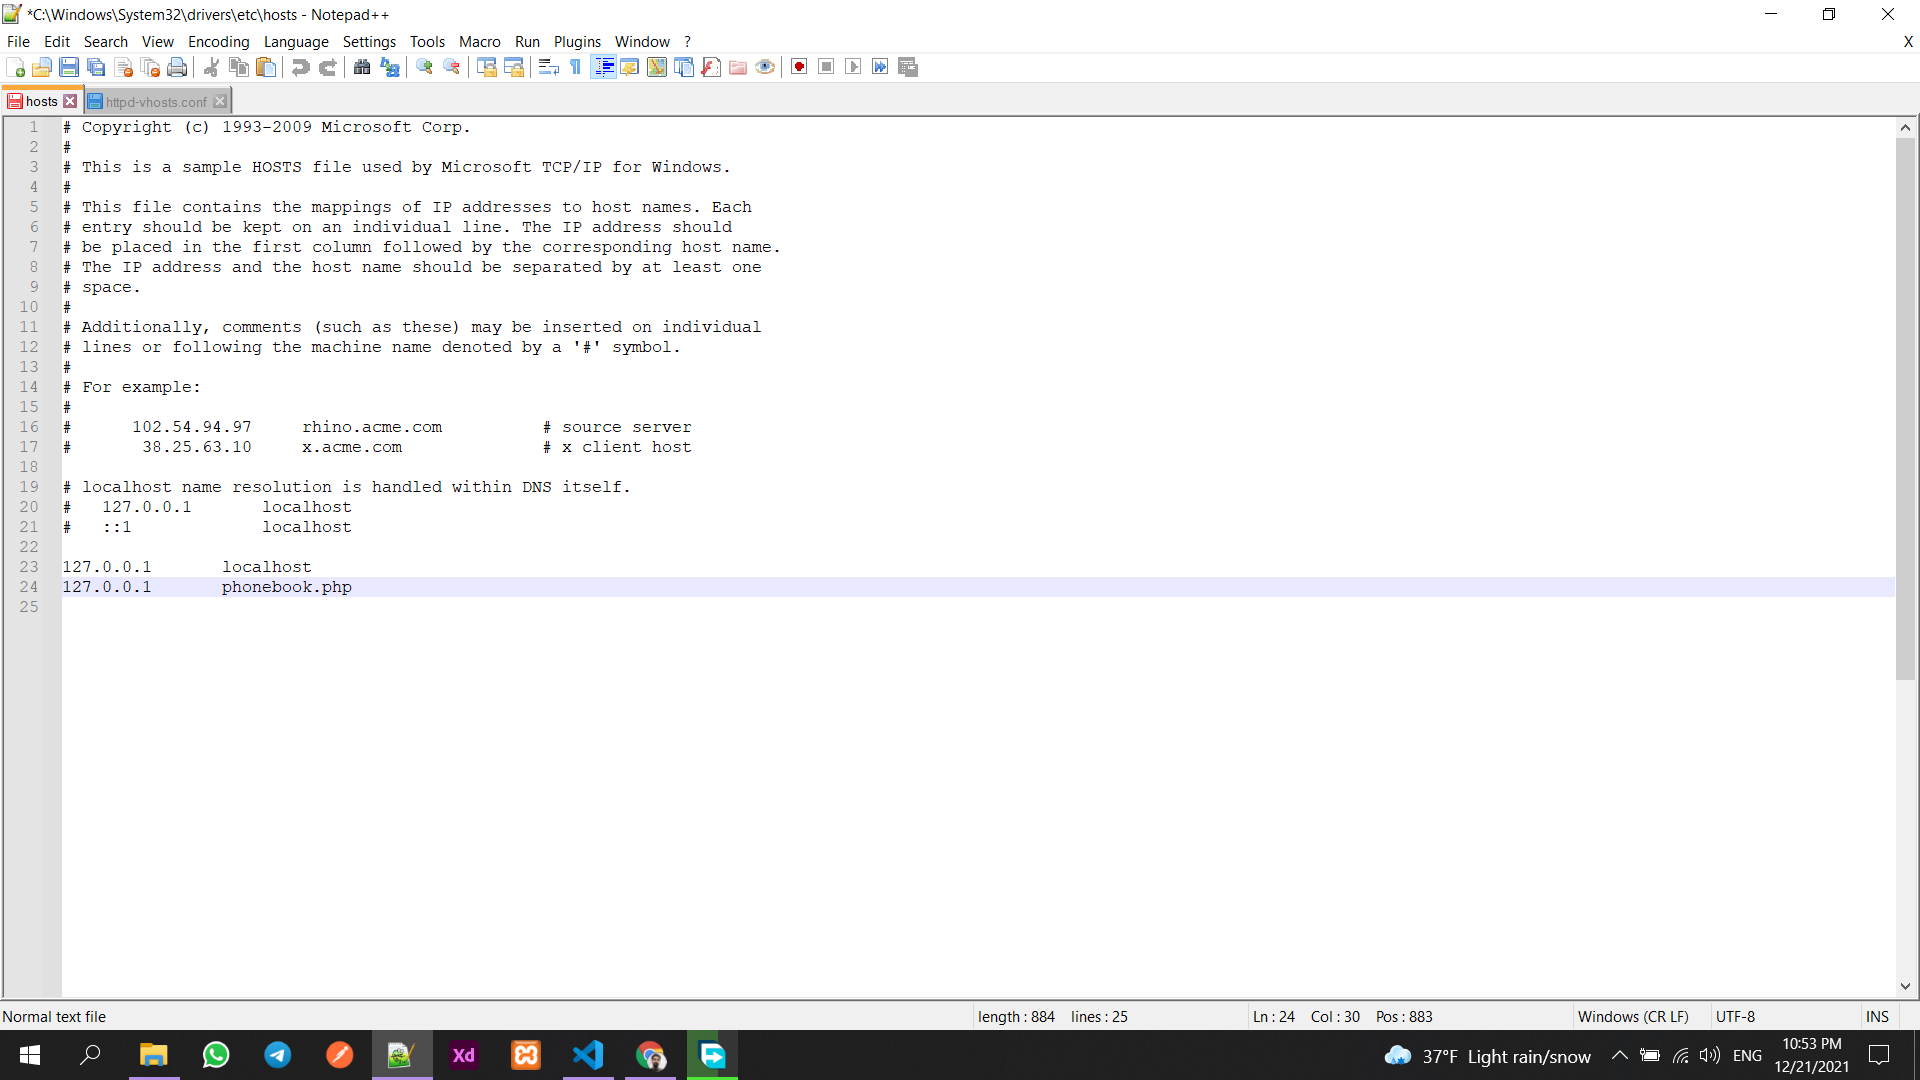Image resolution: width=1920 pixels, height=1080 pixels.
Task: Copy the selection with the Copy toolbar icon
Action: pyautogui.click(x=239, y=67)
